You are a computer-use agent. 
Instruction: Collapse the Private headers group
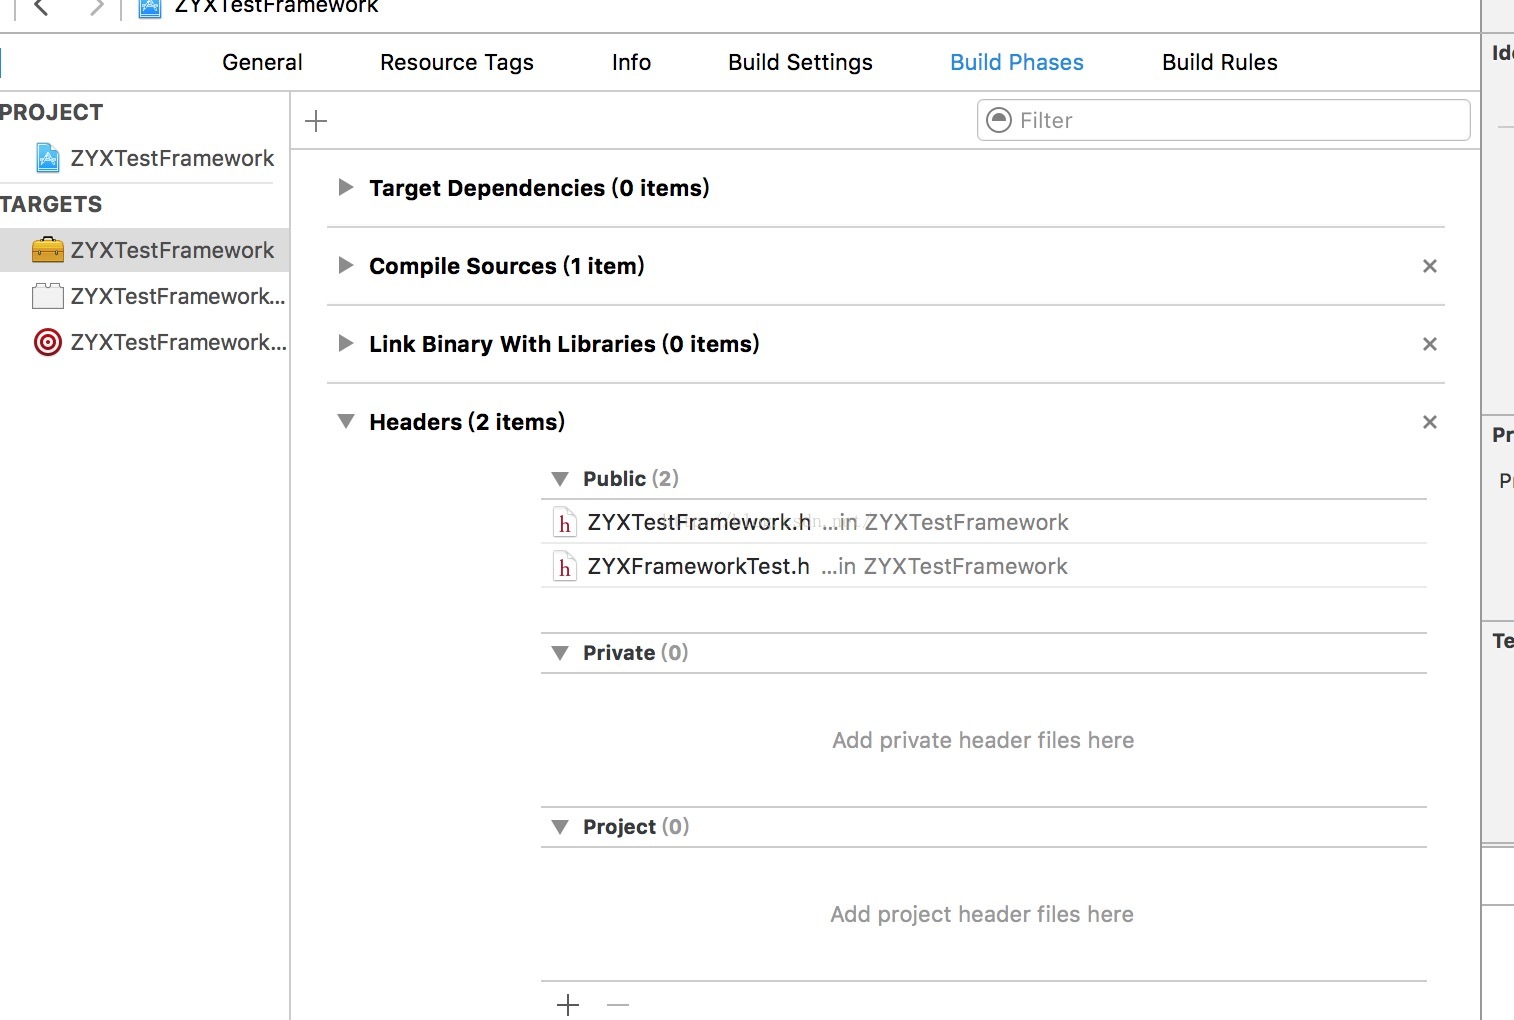tap(560, 653)
